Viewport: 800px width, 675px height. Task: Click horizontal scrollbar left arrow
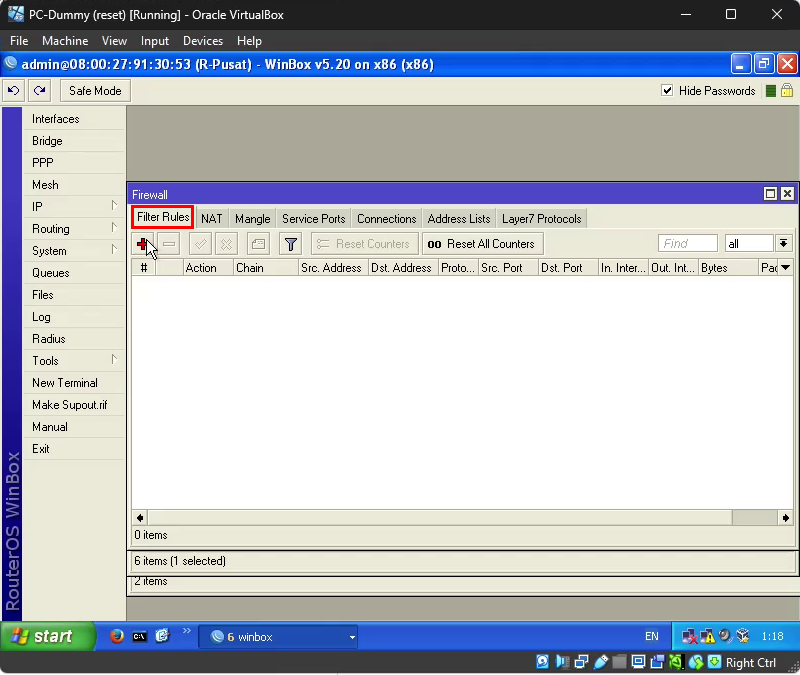[140, 518]
